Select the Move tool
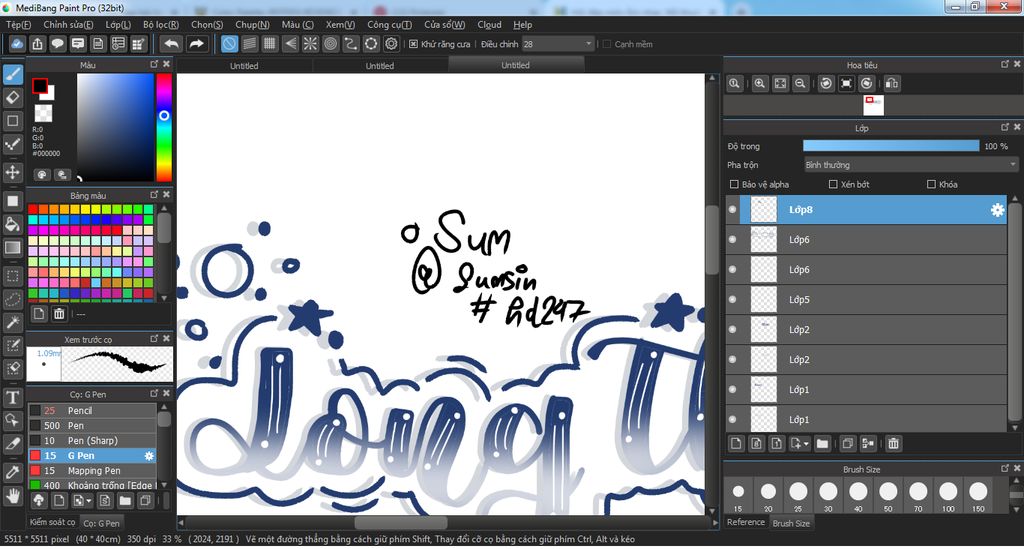Image resolution: width=1024 pixels, height=549 pixels. [12, 172]
